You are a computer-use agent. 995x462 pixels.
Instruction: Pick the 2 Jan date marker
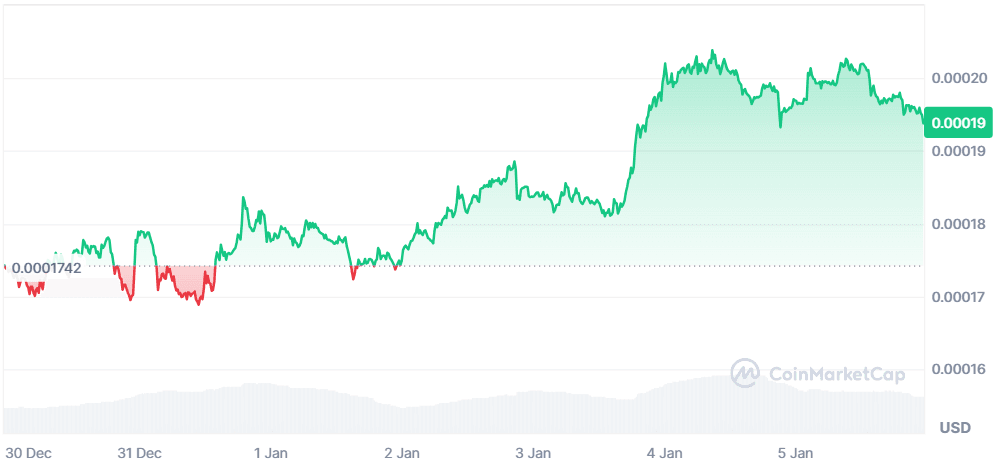tap(402, 452)
